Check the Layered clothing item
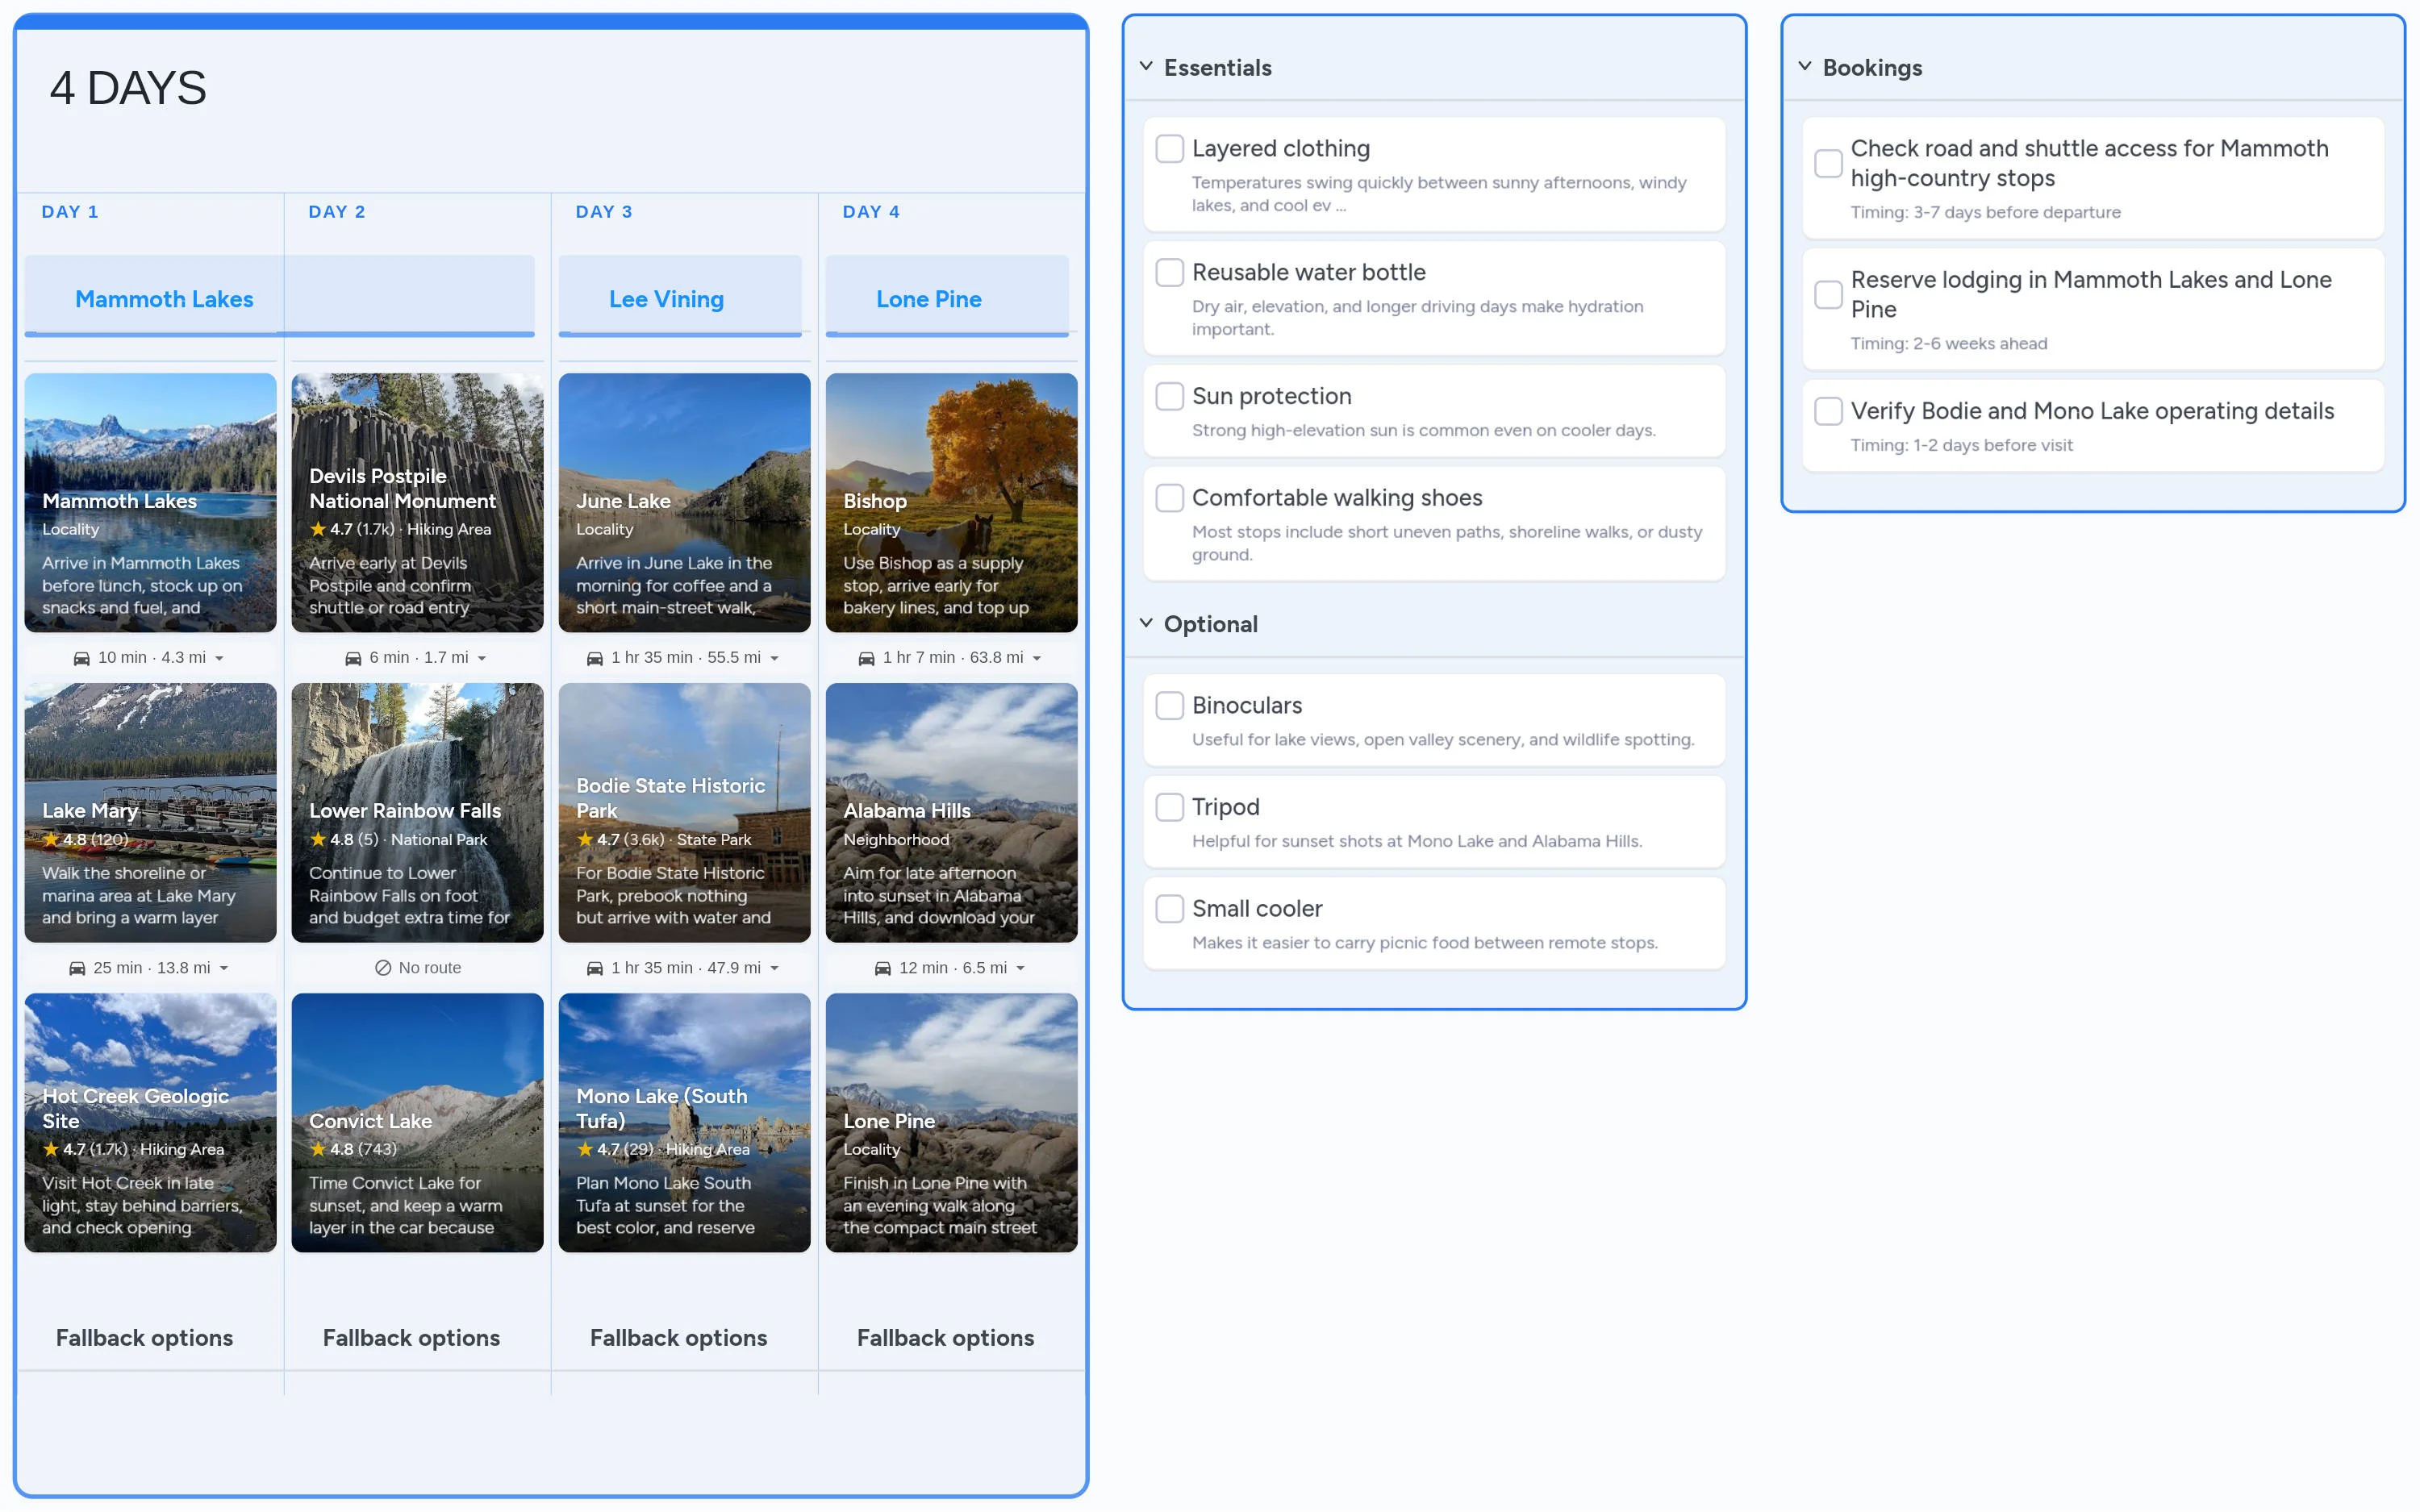 coord(1169,149)
